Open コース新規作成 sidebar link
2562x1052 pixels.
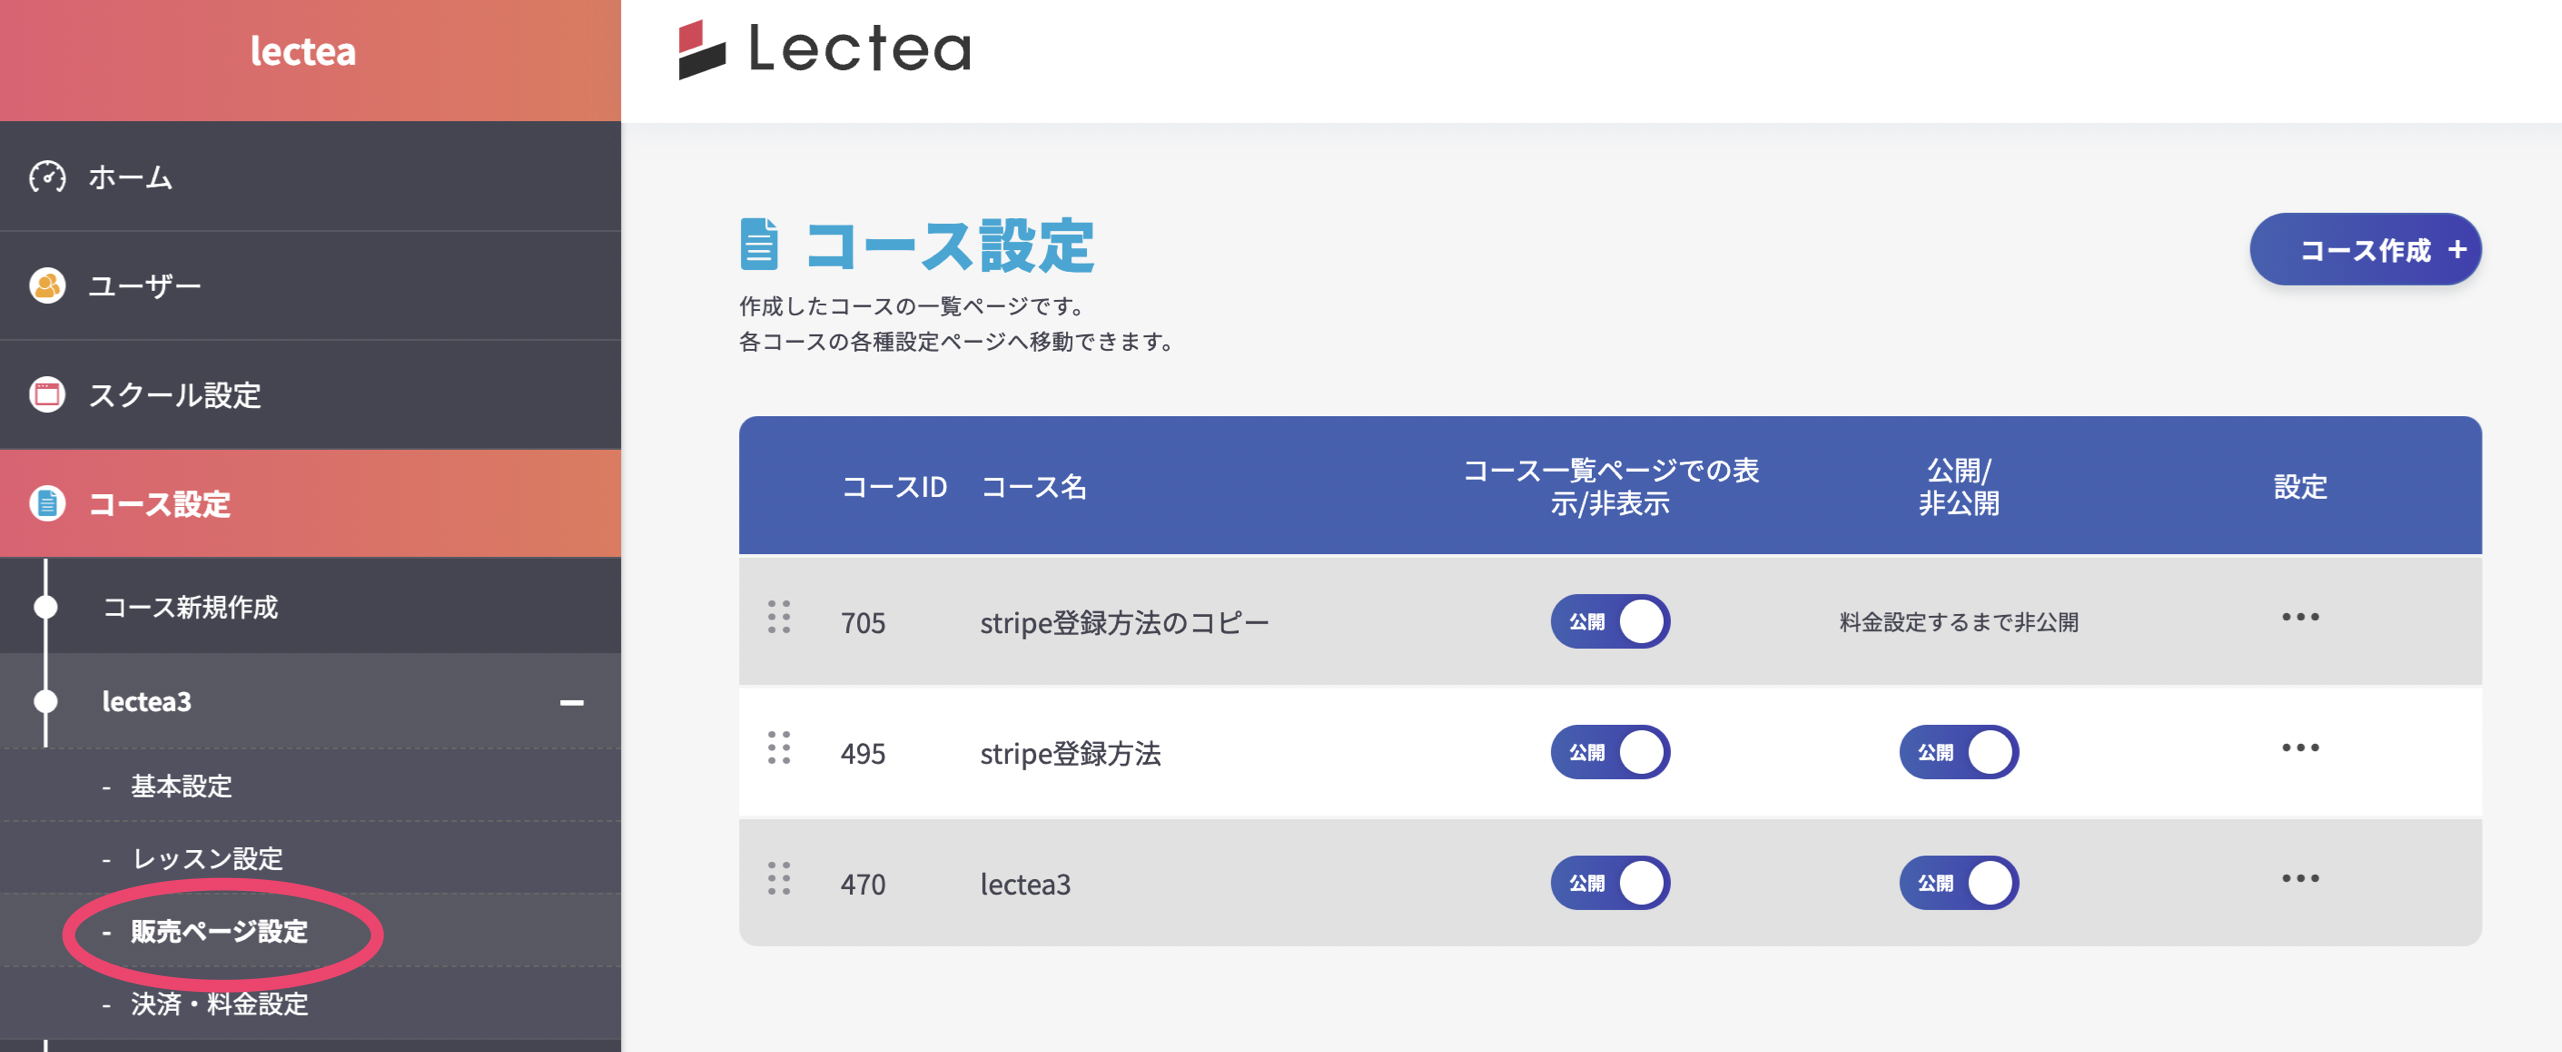pos(190,607)
